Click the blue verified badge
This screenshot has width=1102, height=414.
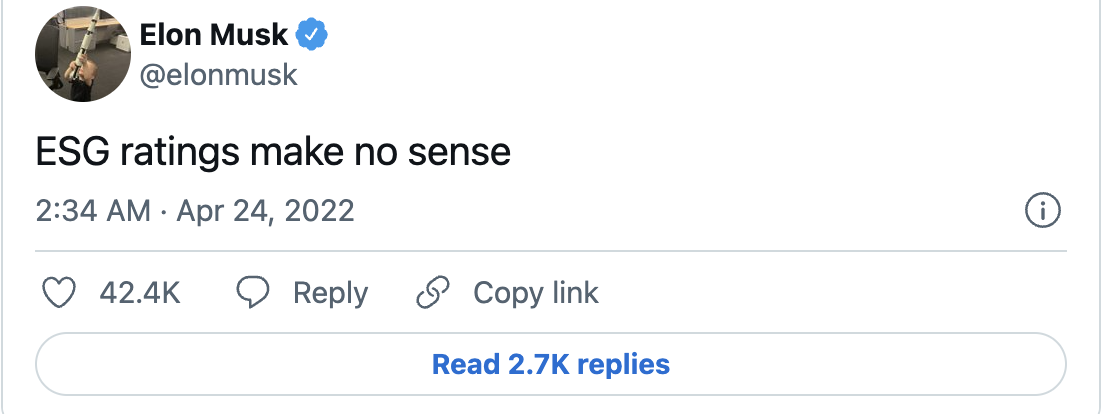314,36
